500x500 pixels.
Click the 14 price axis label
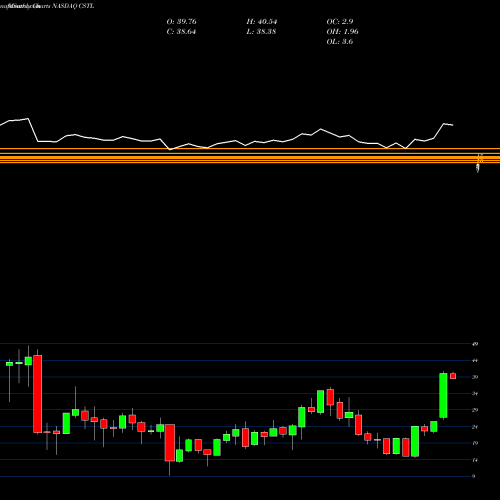click(475, 460)
